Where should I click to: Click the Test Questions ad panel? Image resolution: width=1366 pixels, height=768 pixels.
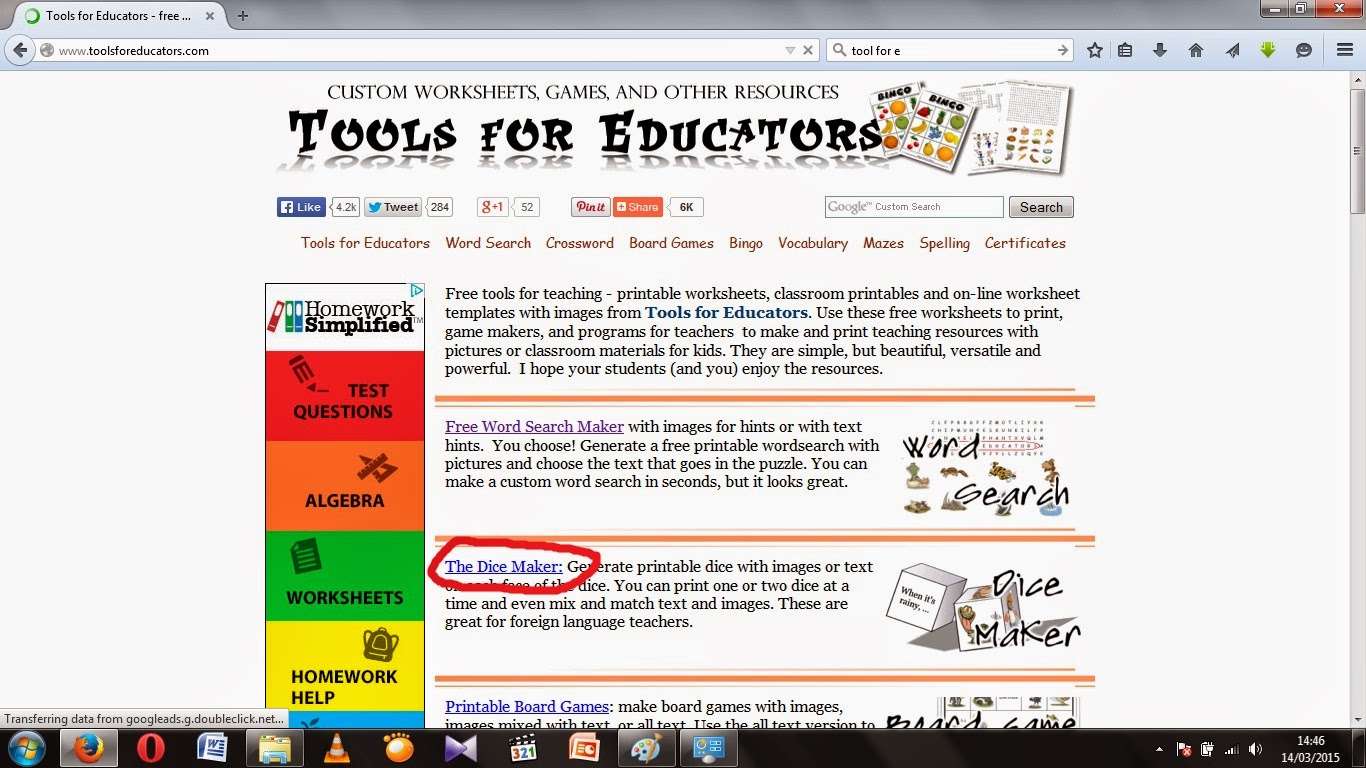[x=345, y=396]
